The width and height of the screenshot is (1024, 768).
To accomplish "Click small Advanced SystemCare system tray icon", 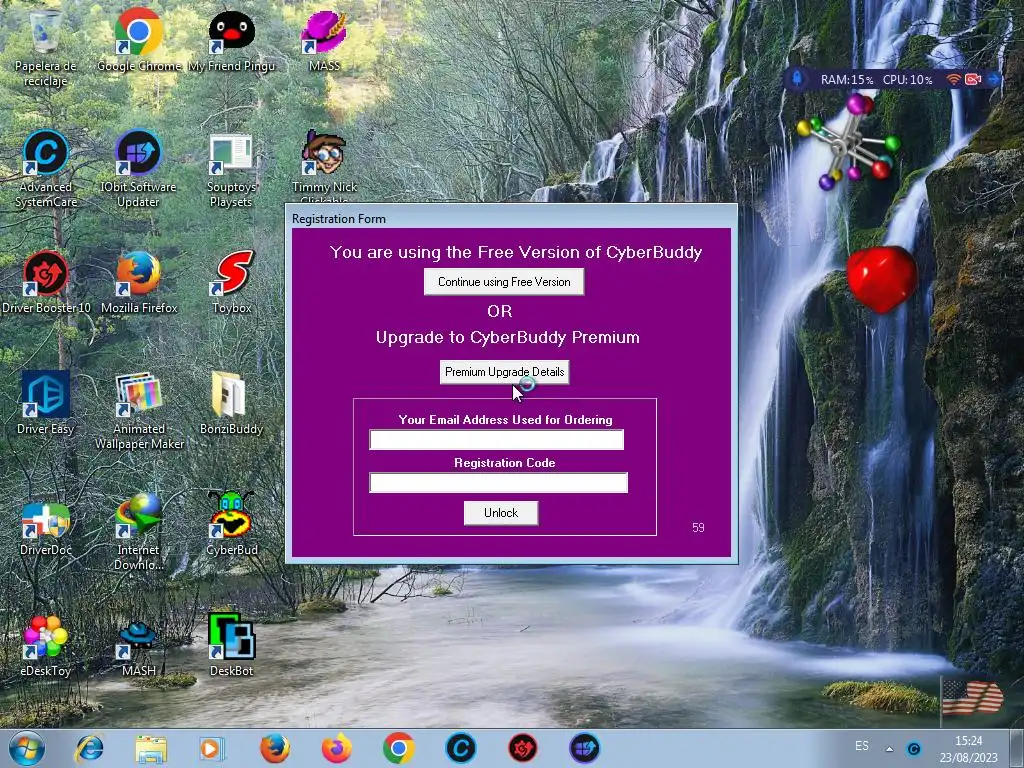I will pyautogui.click(x=914, y=749).
